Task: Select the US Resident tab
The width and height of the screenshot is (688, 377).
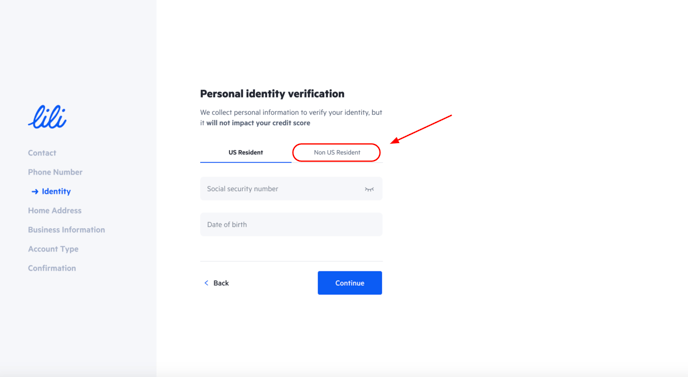Action: [x=246, y=153]
